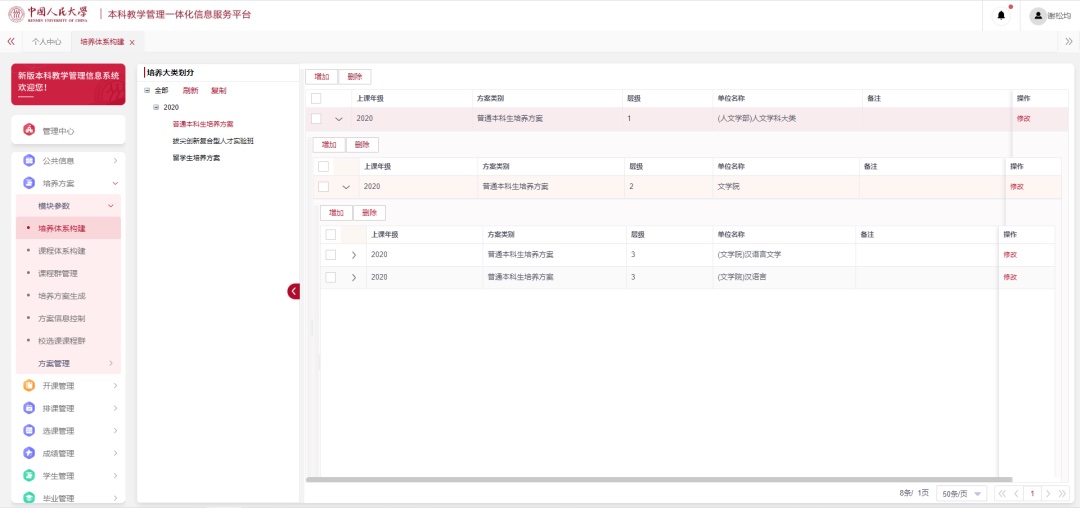Click the double-left arrow beside the tabs

pos(11,41)
